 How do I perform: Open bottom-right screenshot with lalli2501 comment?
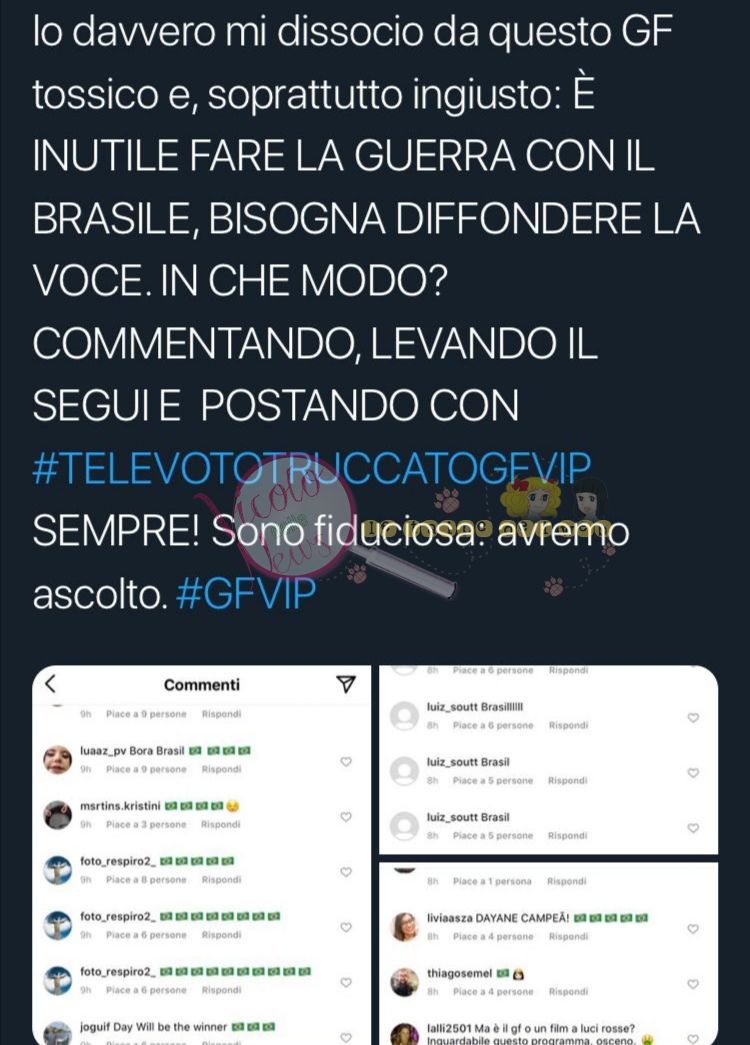click(x=549, y=954)
